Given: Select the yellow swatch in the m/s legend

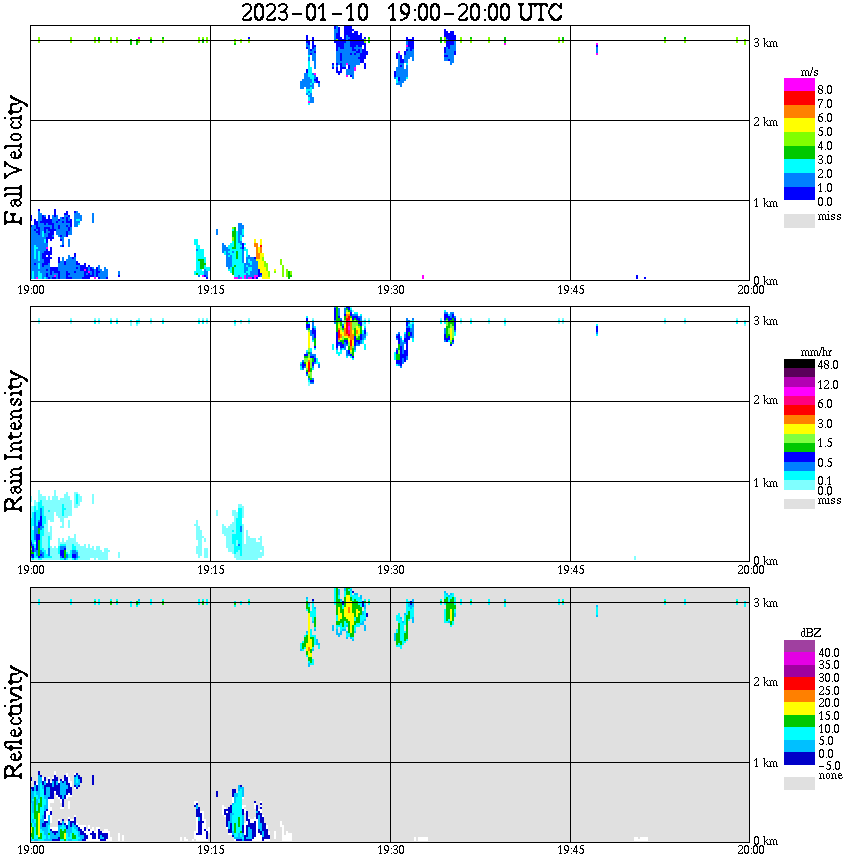Looking at the screenshot, I should click(799, 125).
